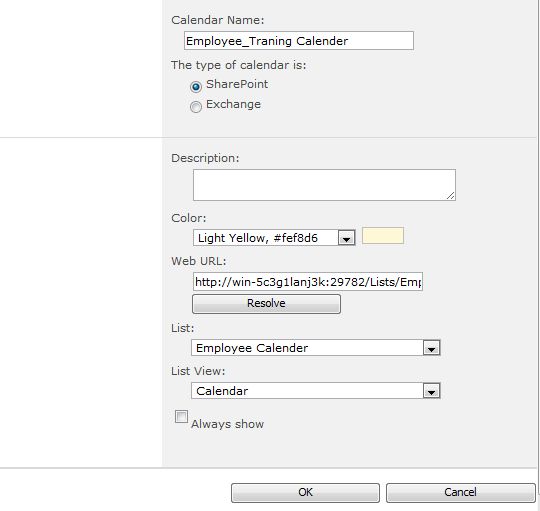Open the List View dropdown showing Calendar
The image size is (540, 511).
315,391
